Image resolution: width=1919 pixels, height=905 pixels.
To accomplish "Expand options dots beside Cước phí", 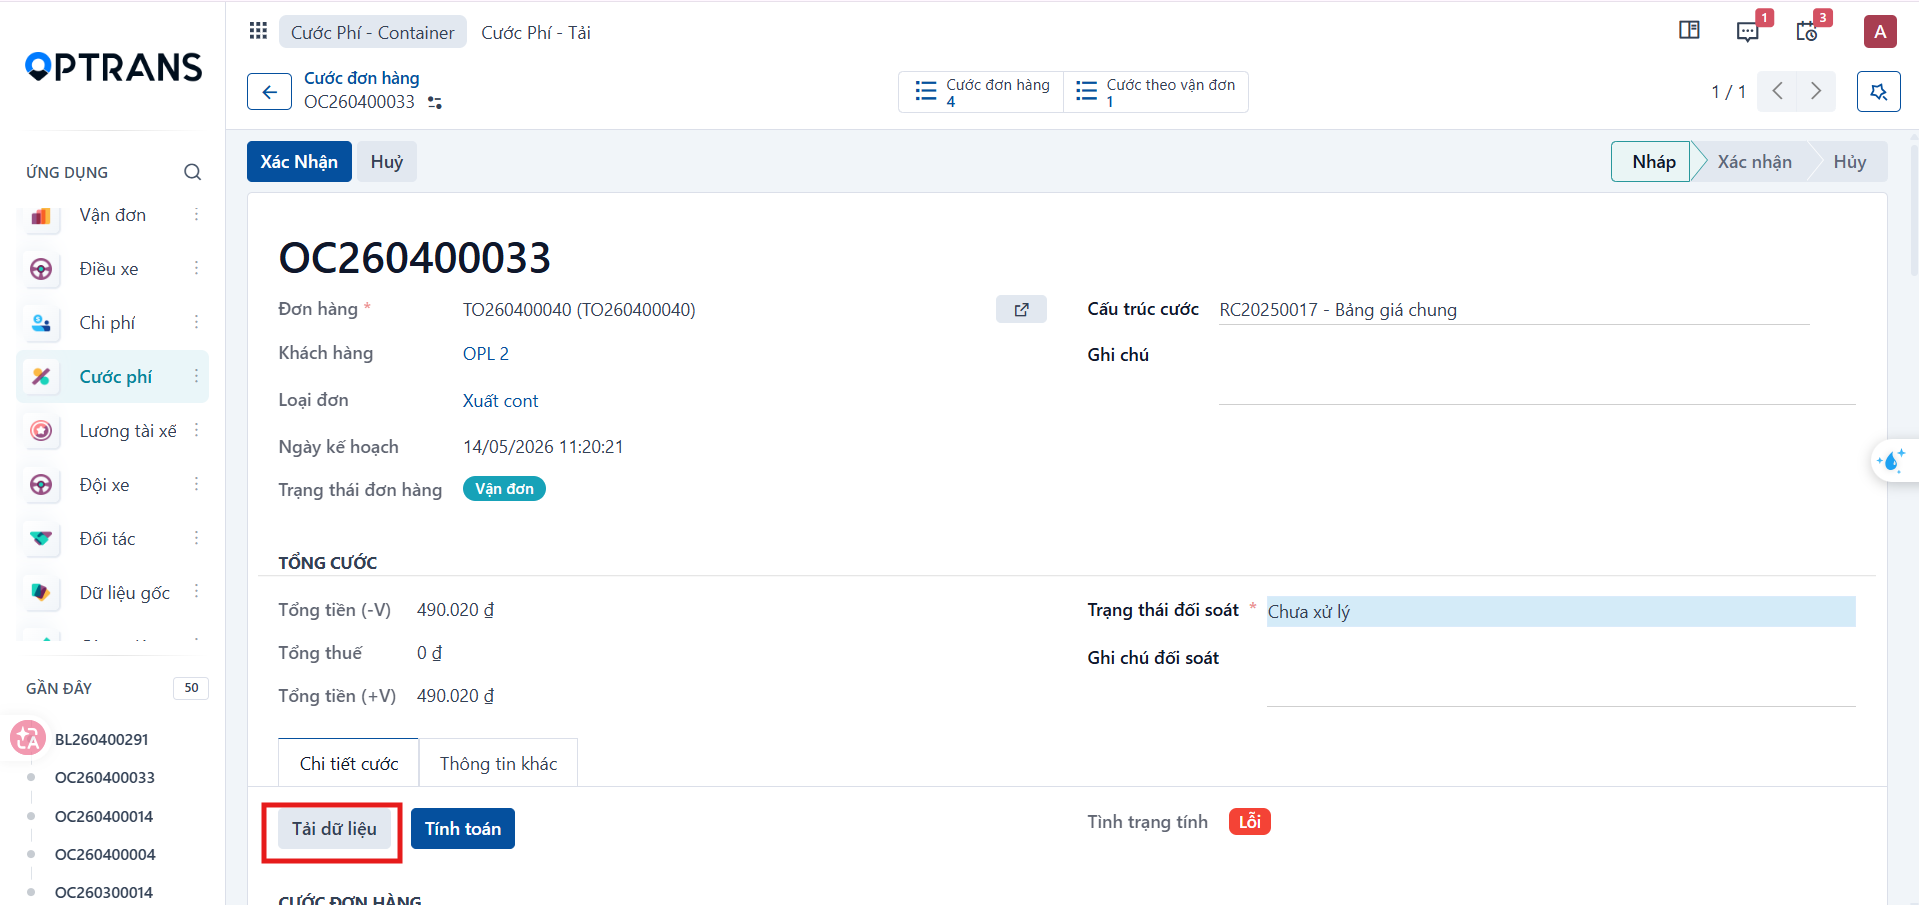I will tap(196, 376).
